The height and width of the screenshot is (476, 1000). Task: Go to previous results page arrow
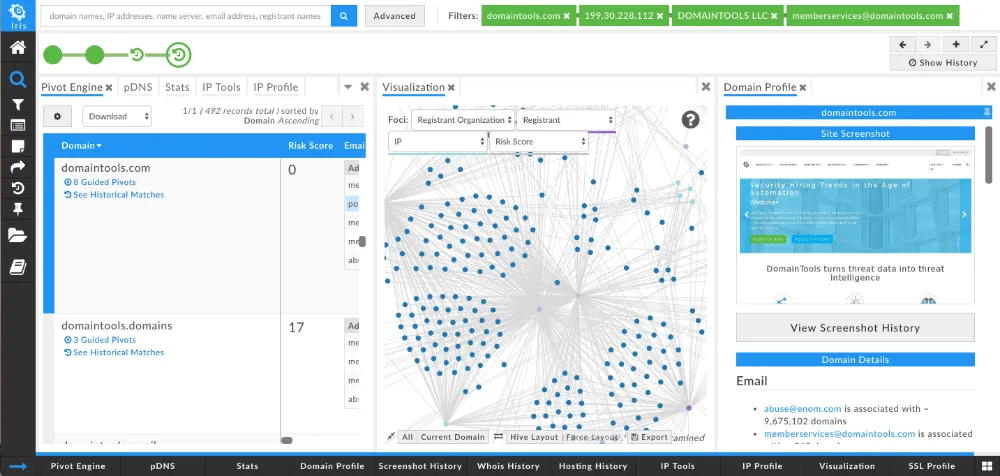[x=332, y=116]
